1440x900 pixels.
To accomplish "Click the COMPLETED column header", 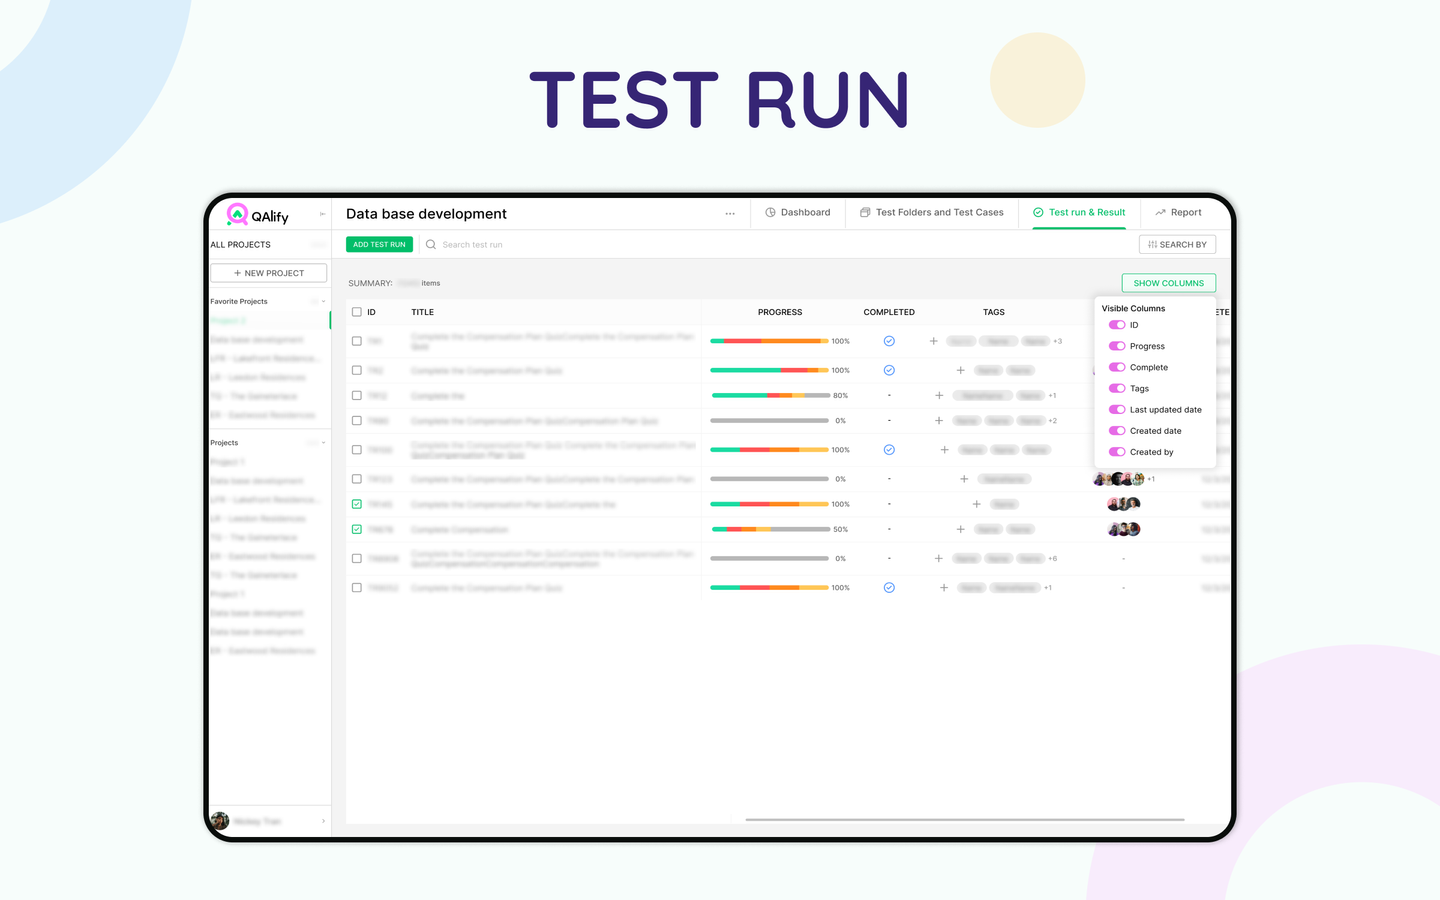I will pyautogui.click(x=889, y=312).
